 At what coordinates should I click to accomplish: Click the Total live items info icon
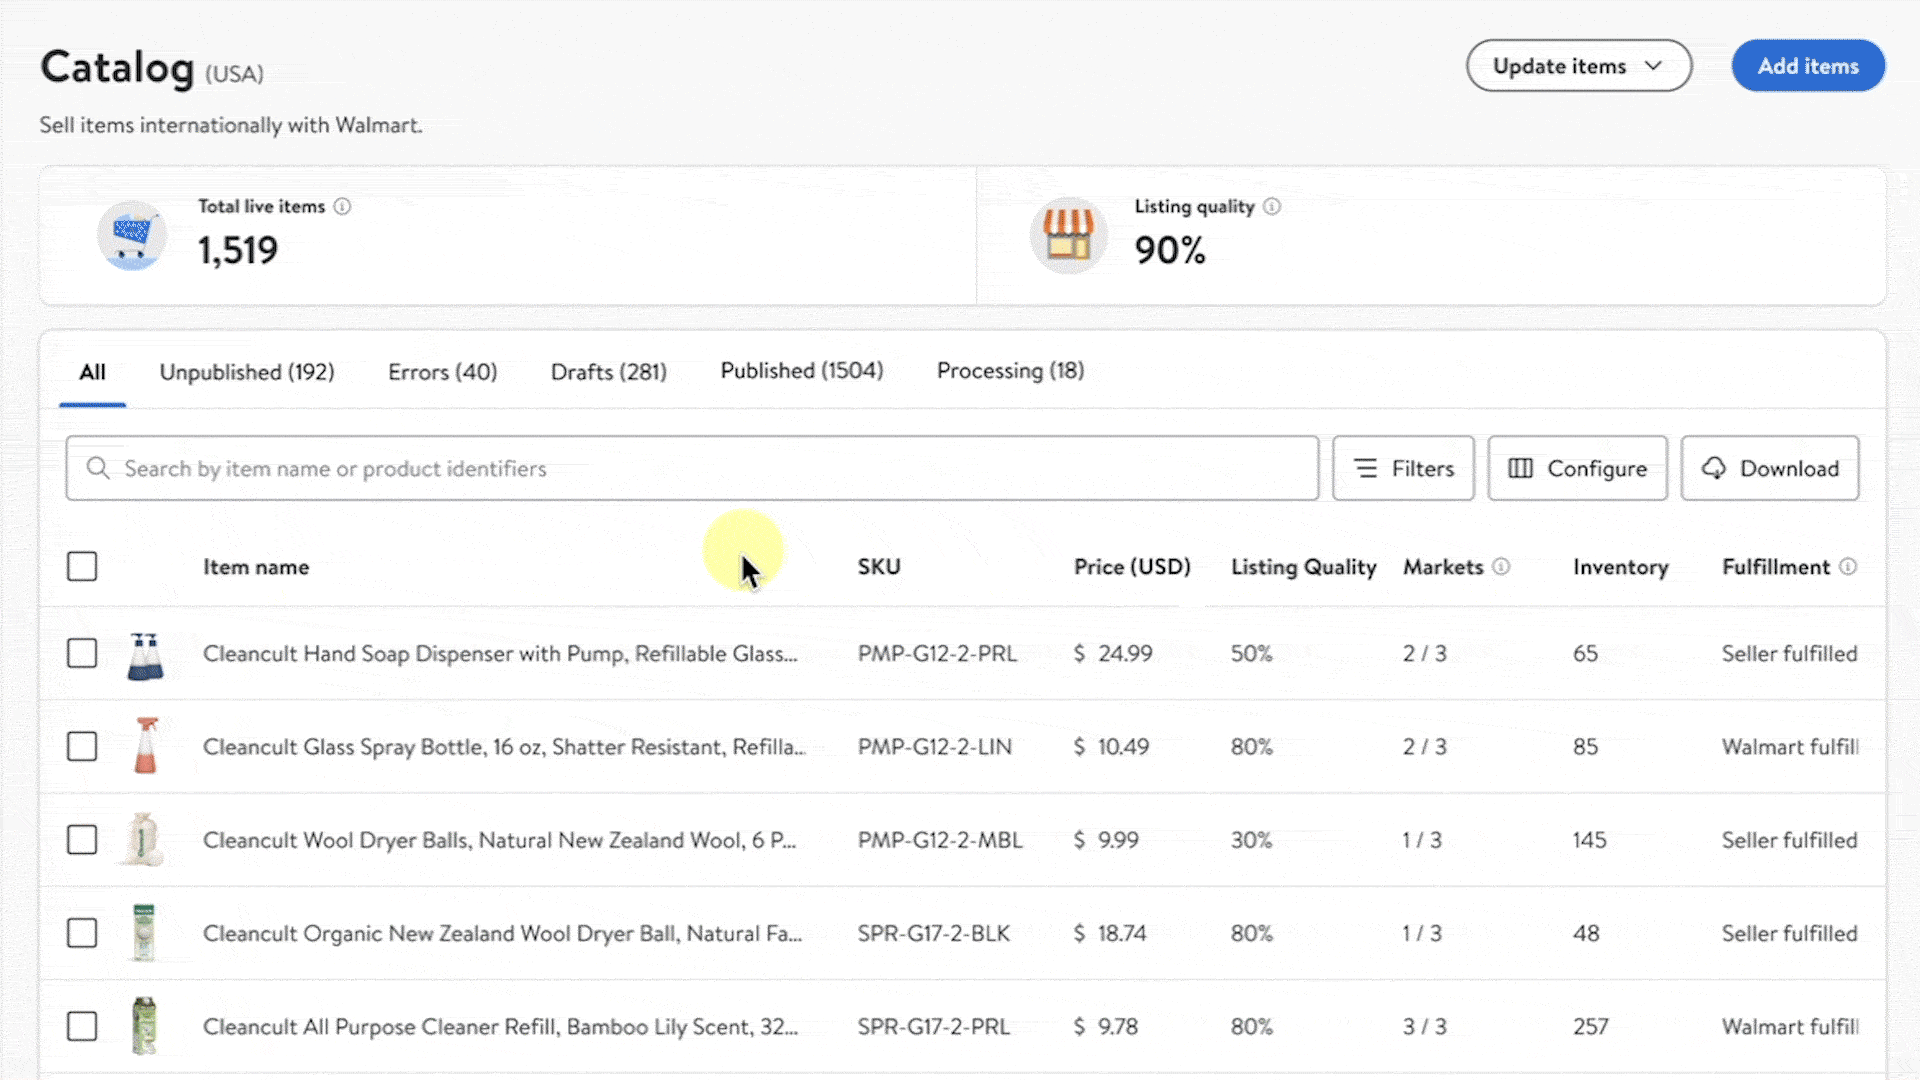pyautogui.click(x=342, y=206)
